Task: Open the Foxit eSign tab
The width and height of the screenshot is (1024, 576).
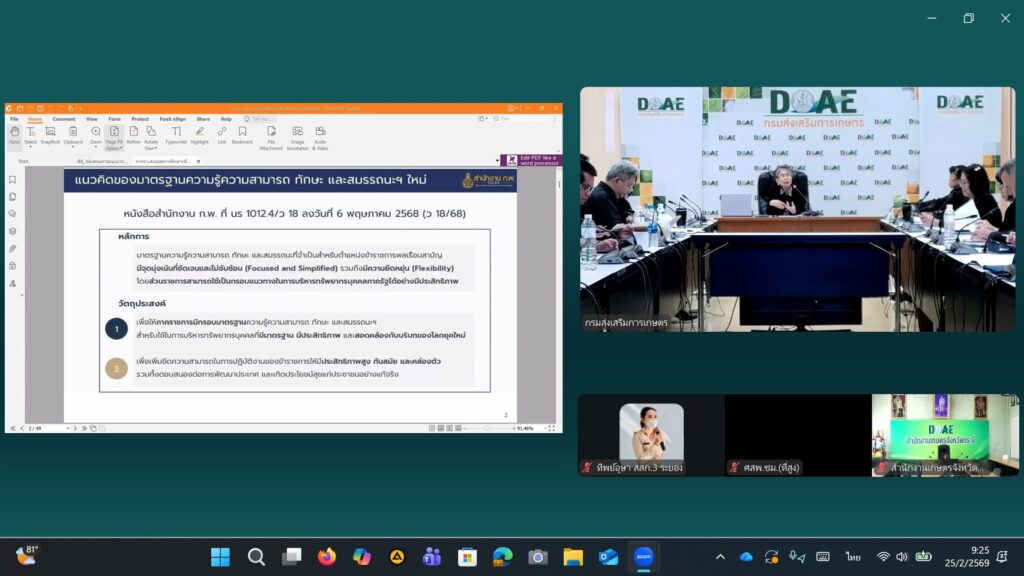Action: [170, 119]
